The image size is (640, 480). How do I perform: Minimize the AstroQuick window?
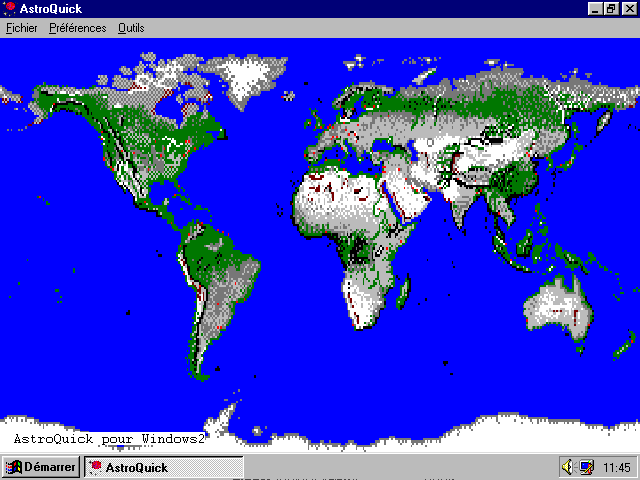pyautogui.click(x=596, y=8)
